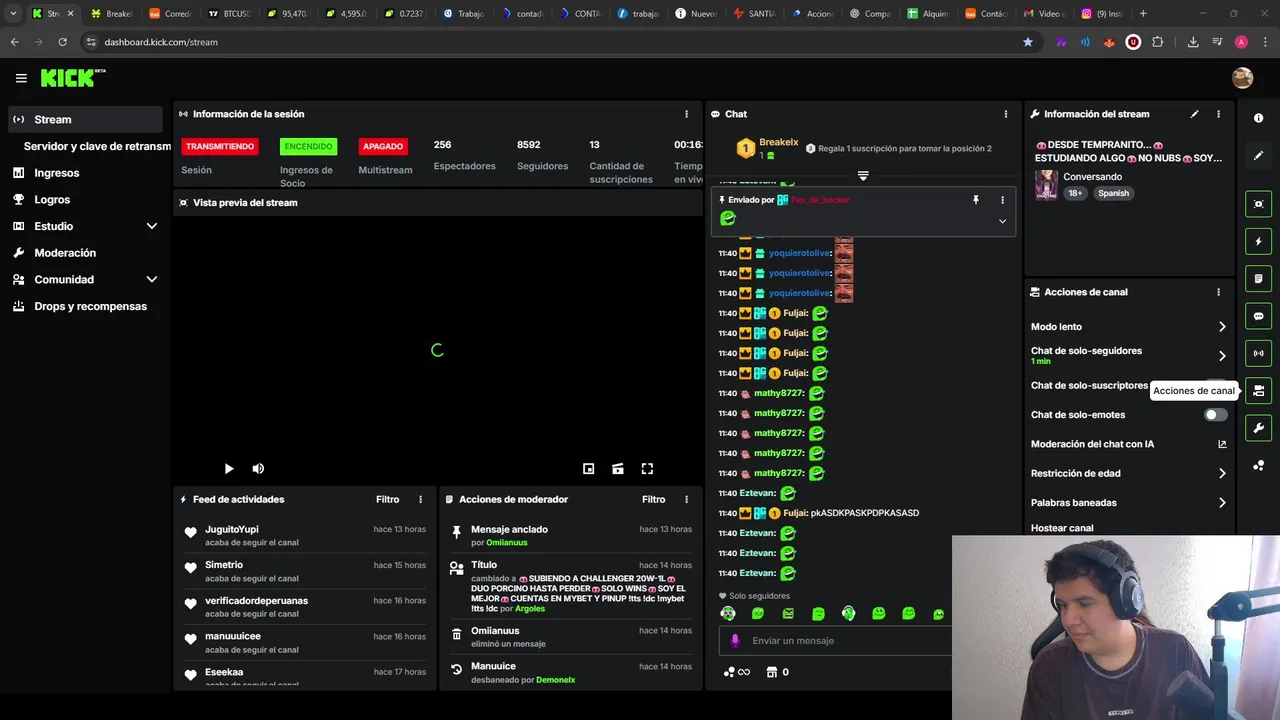Open Feed de actividades three-dot menu
Image resolution: width=1280 pixels, height=720 pixels.
[420, 499]
